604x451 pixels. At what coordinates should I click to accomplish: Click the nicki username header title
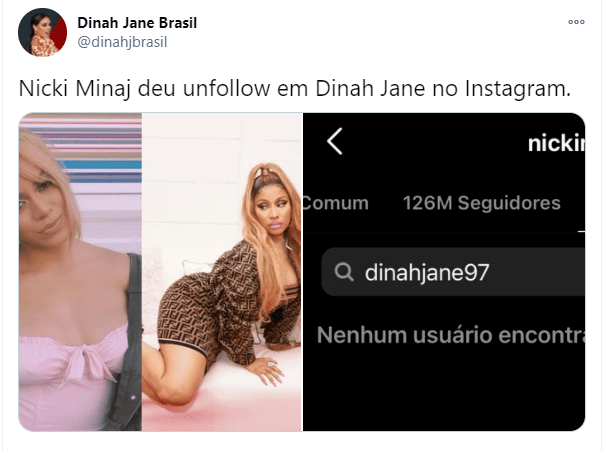point(556,143)
